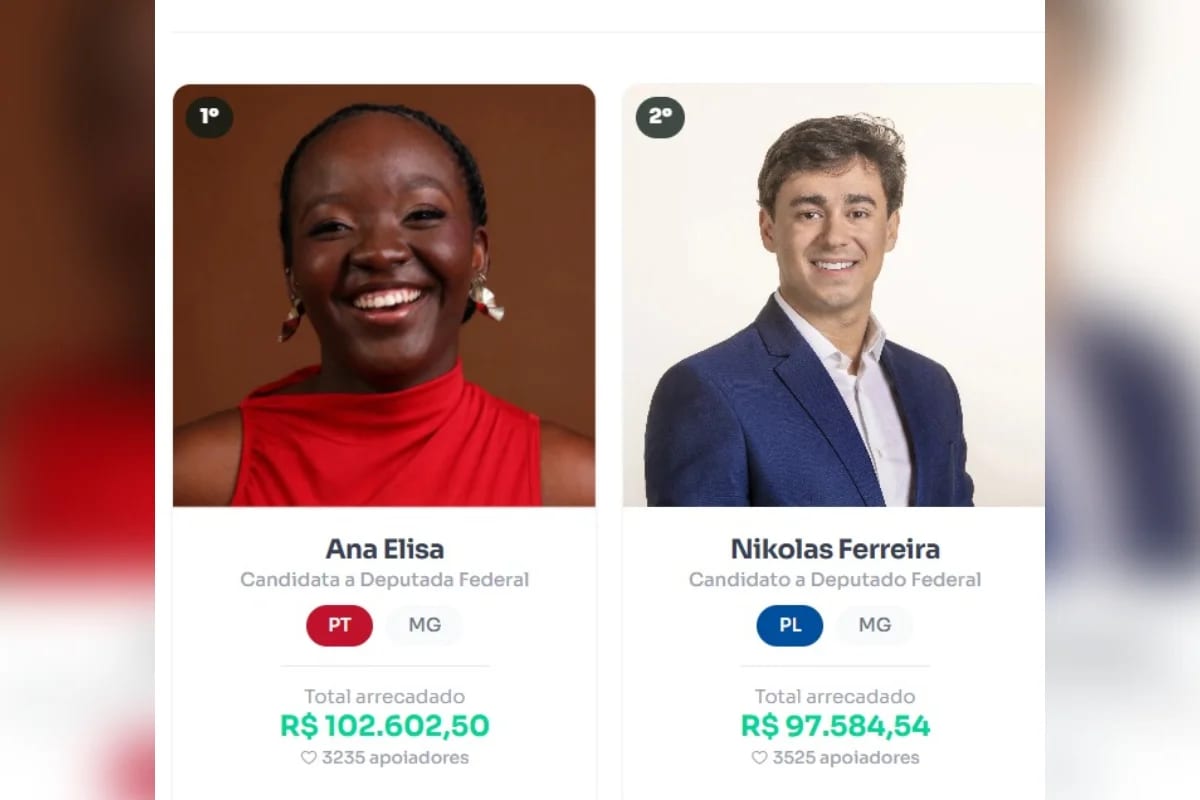Click 'Total arrecadado' label under Ana Elisa
This screenshot has height=800, width=1200.
click(385, 697)
